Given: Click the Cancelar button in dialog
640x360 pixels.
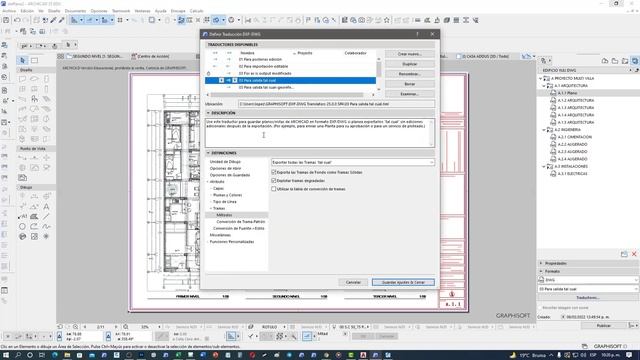Looking at the screenshot, I should [x=353, y=282].
